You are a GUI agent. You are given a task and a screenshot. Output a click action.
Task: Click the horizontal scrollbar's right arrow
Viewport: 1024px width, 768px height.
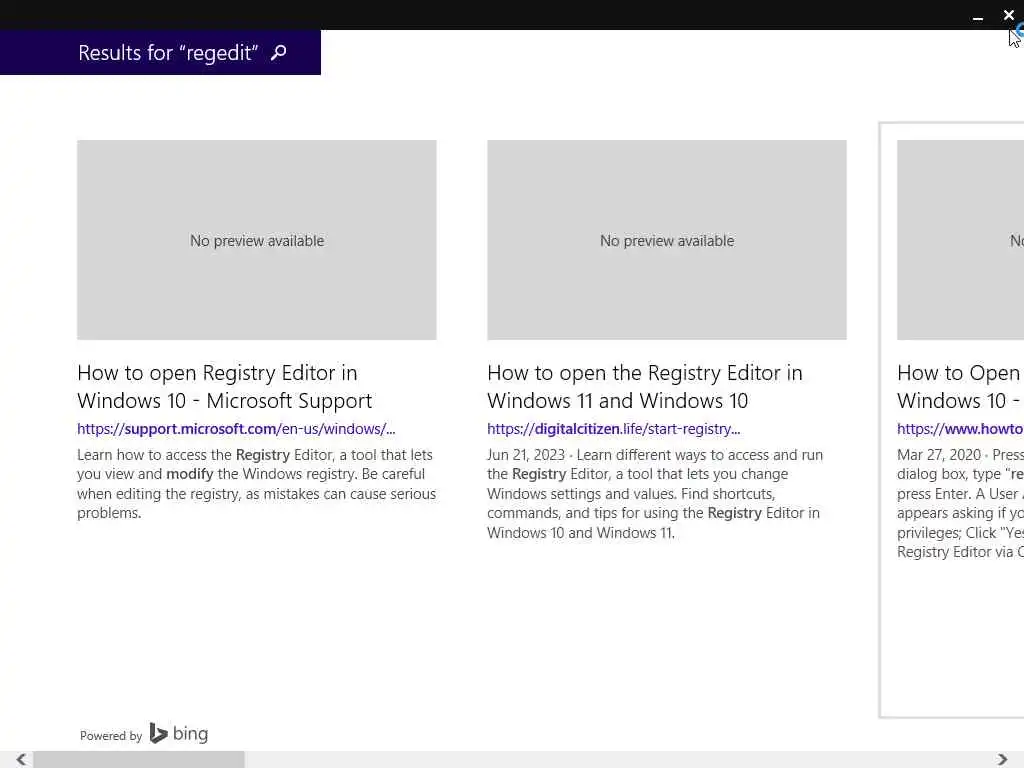tap(1002, 760)
